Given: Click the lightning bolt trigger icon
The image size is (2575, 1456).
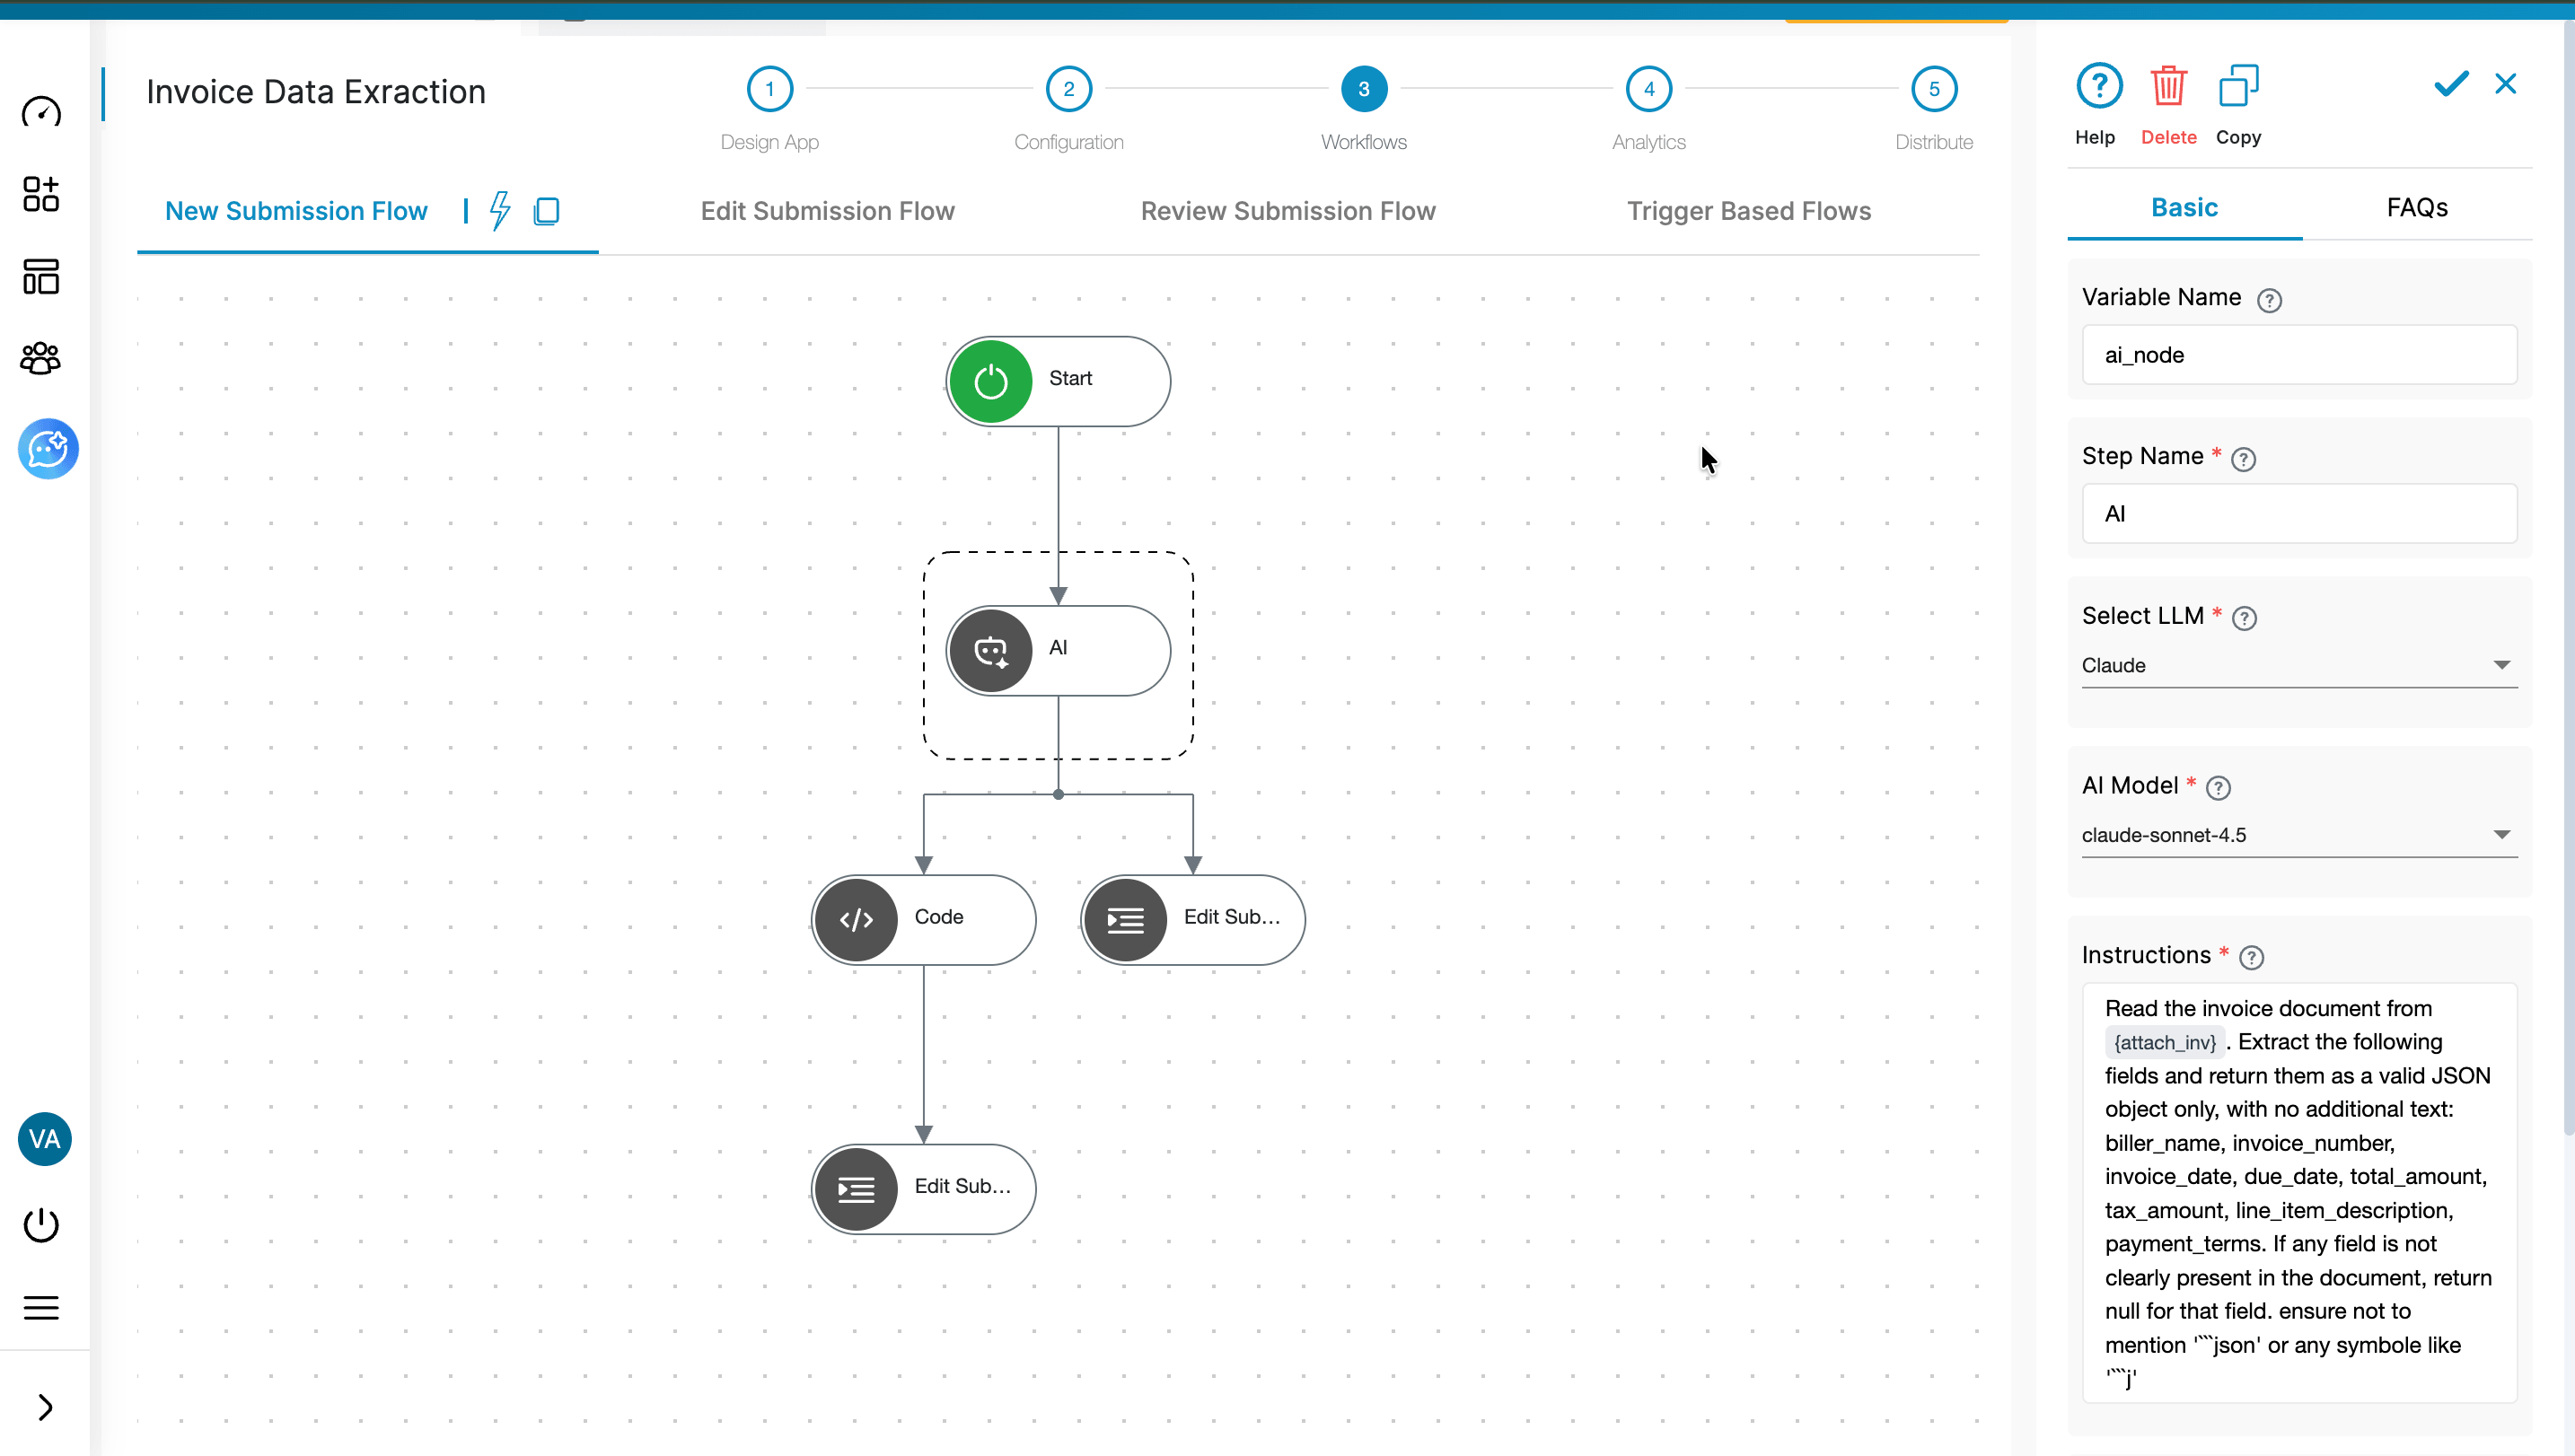Looking at the screenshot, I should (500, 211).
